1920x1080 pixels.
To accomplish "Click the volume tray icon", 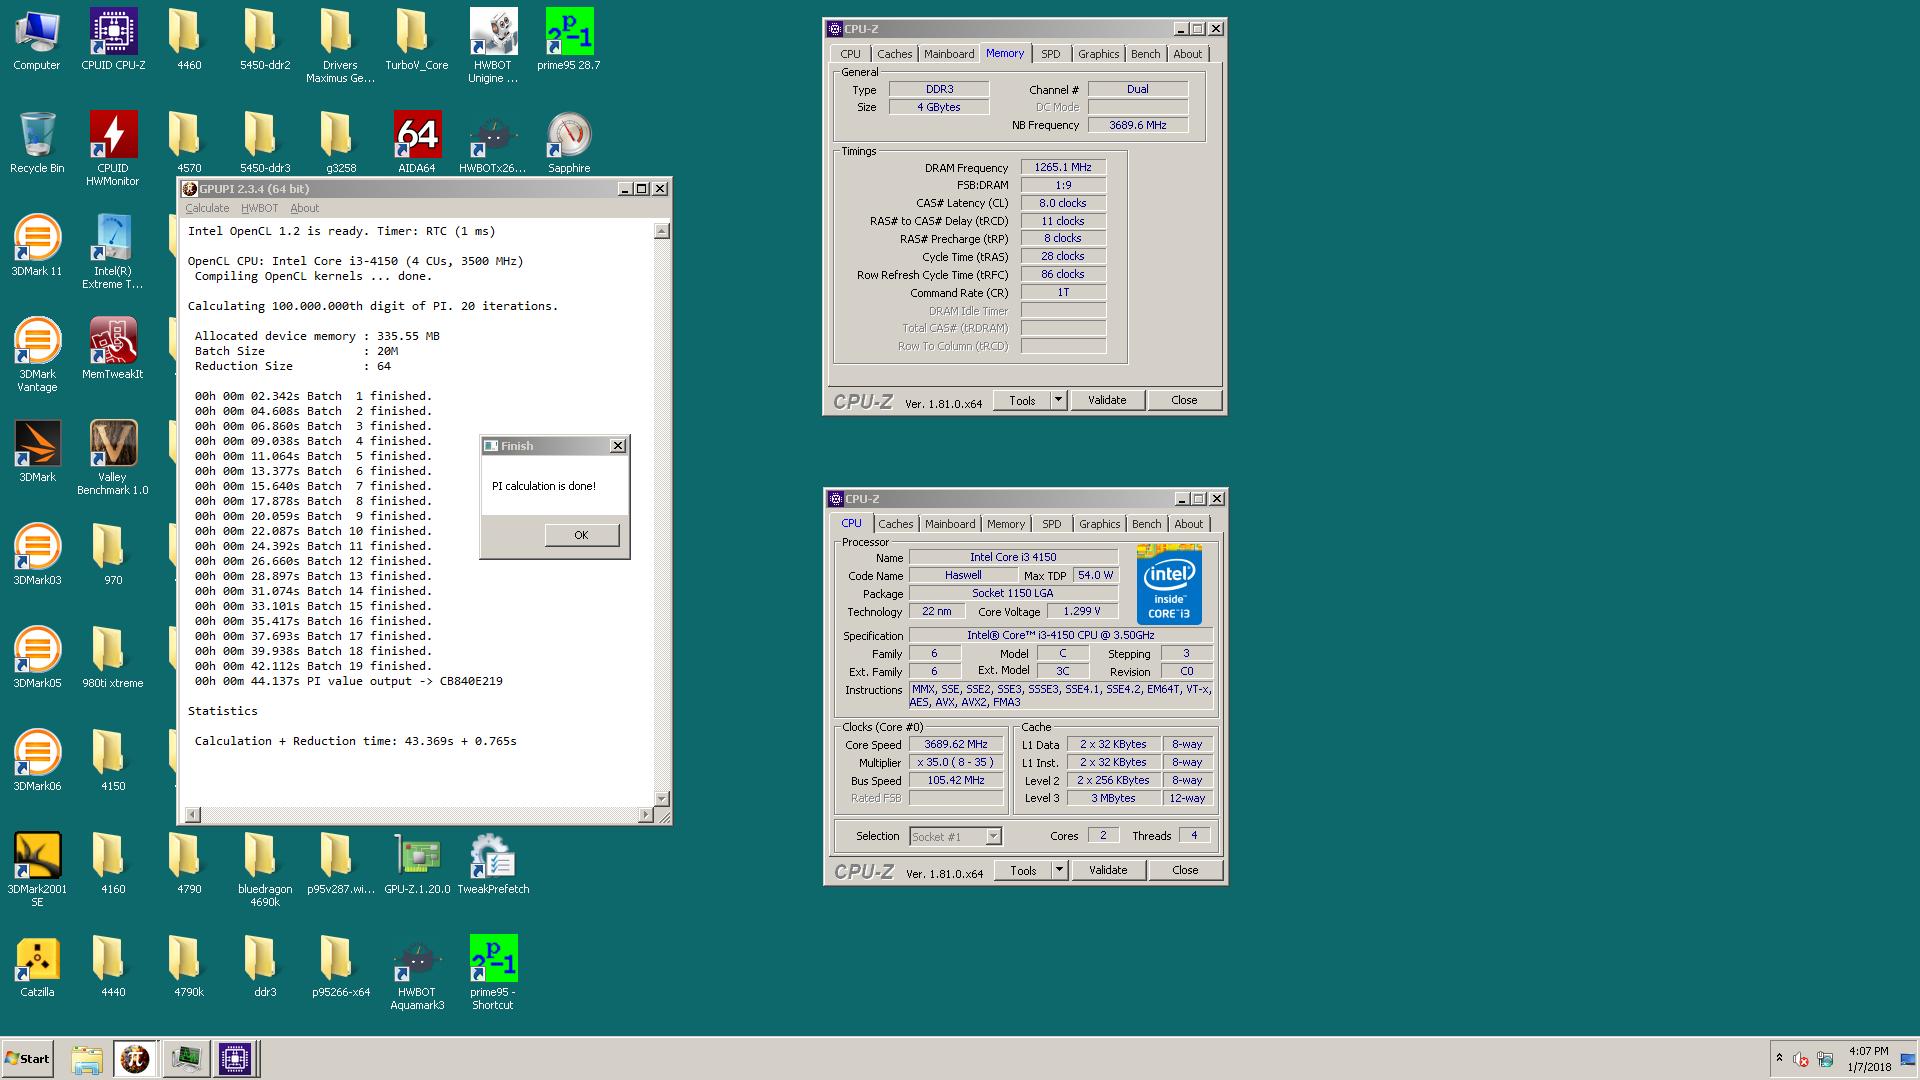I will 1801,1059.
